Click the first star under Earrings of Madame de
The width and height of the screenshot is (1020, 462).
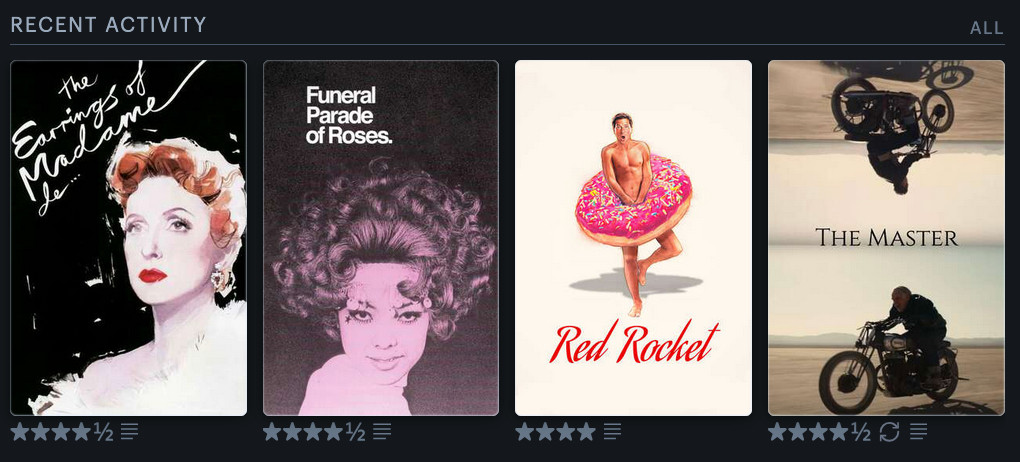20,431
